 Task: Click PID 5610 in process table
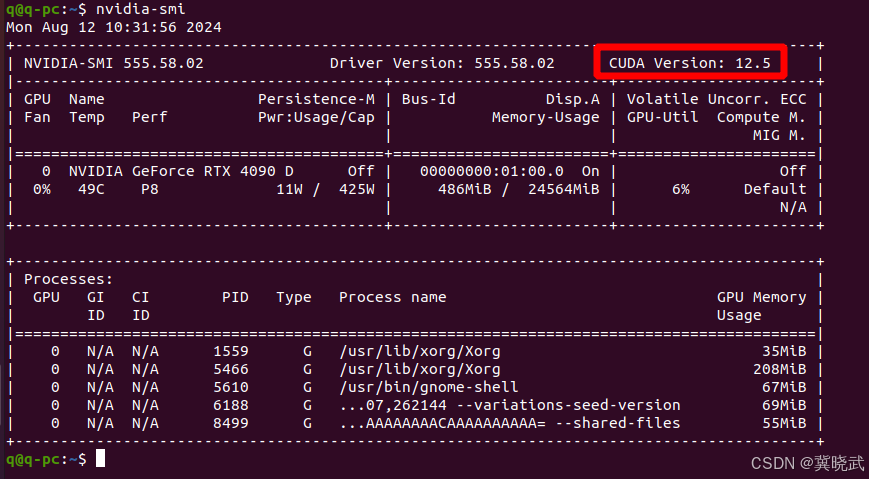231,388
